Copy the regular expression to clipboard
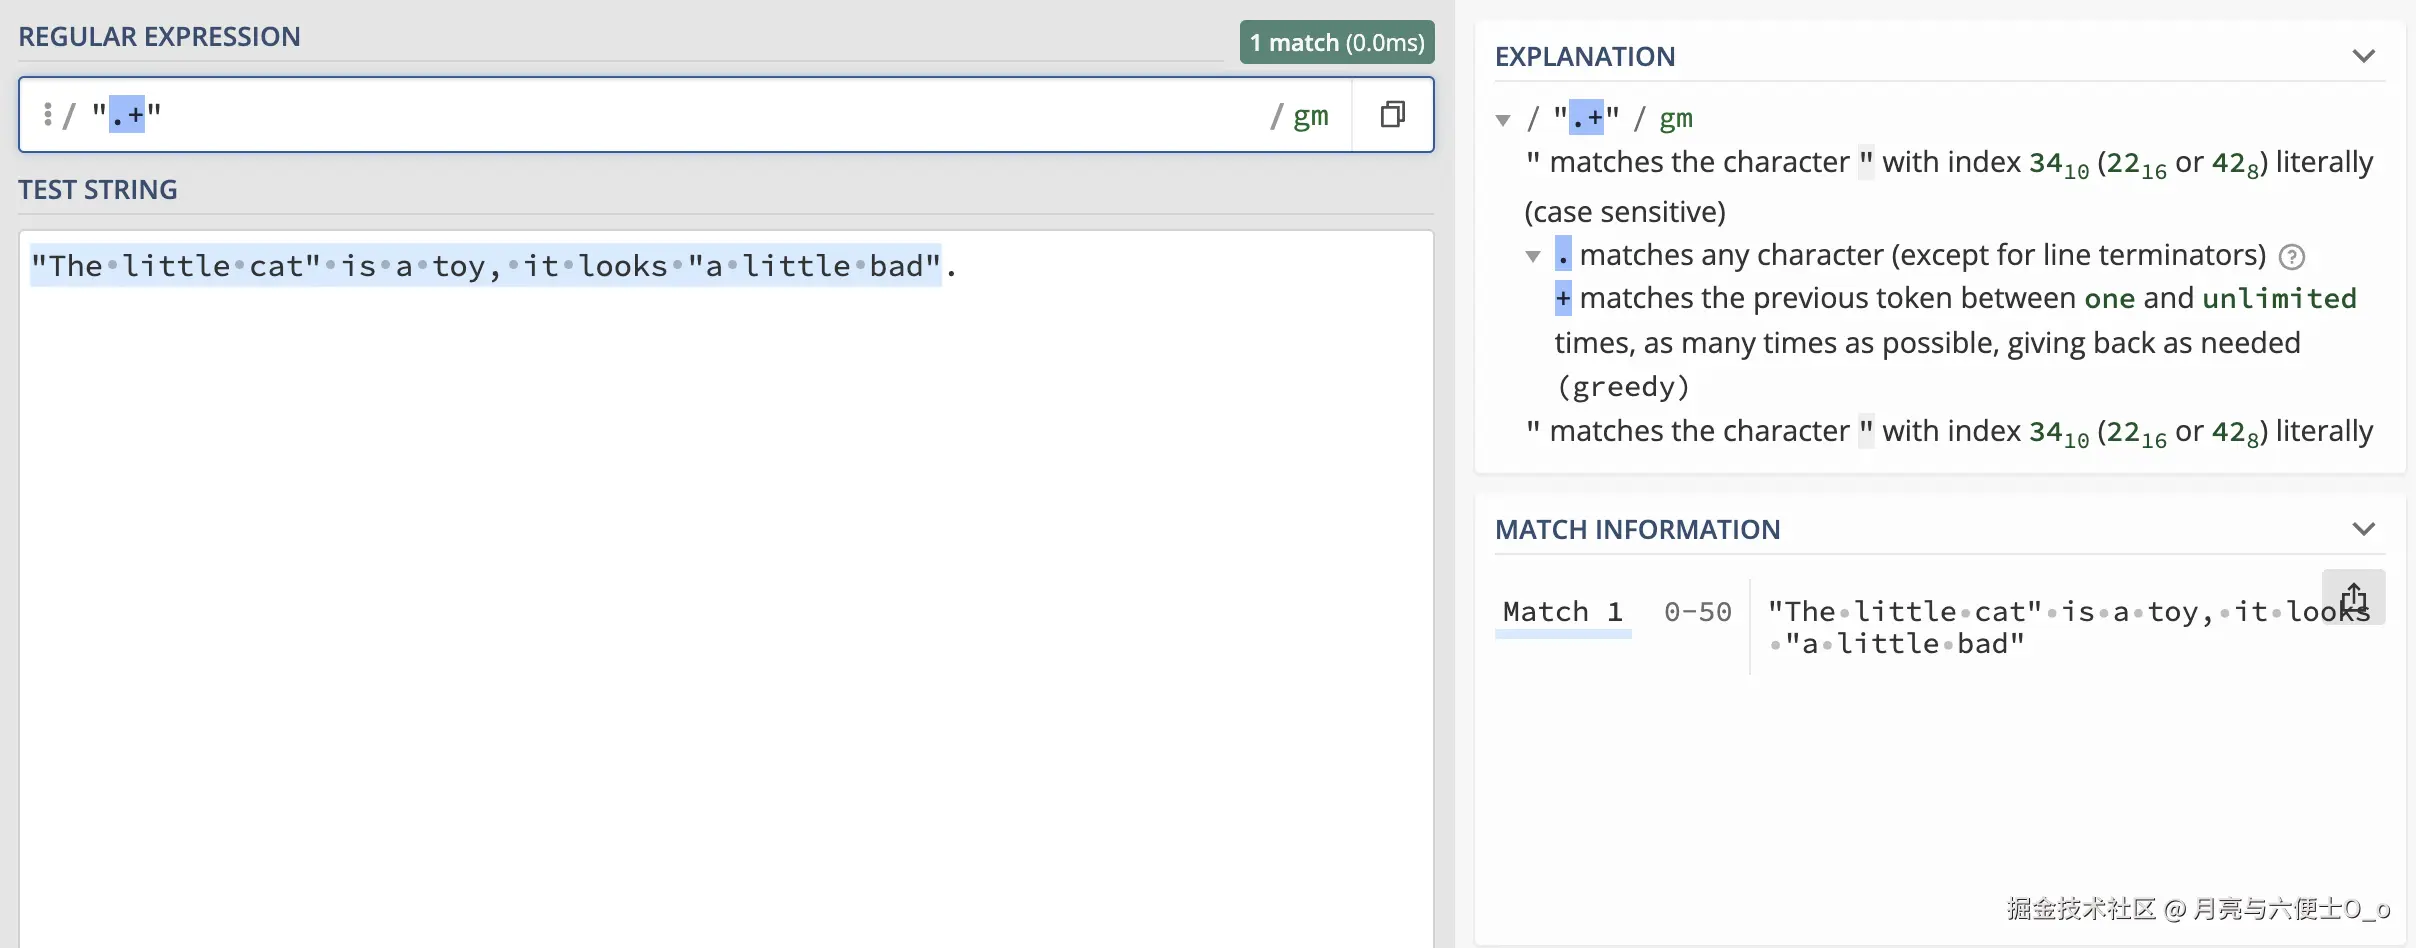The height and width of the screenshot is (948, 2416). tap(1392, 114)
